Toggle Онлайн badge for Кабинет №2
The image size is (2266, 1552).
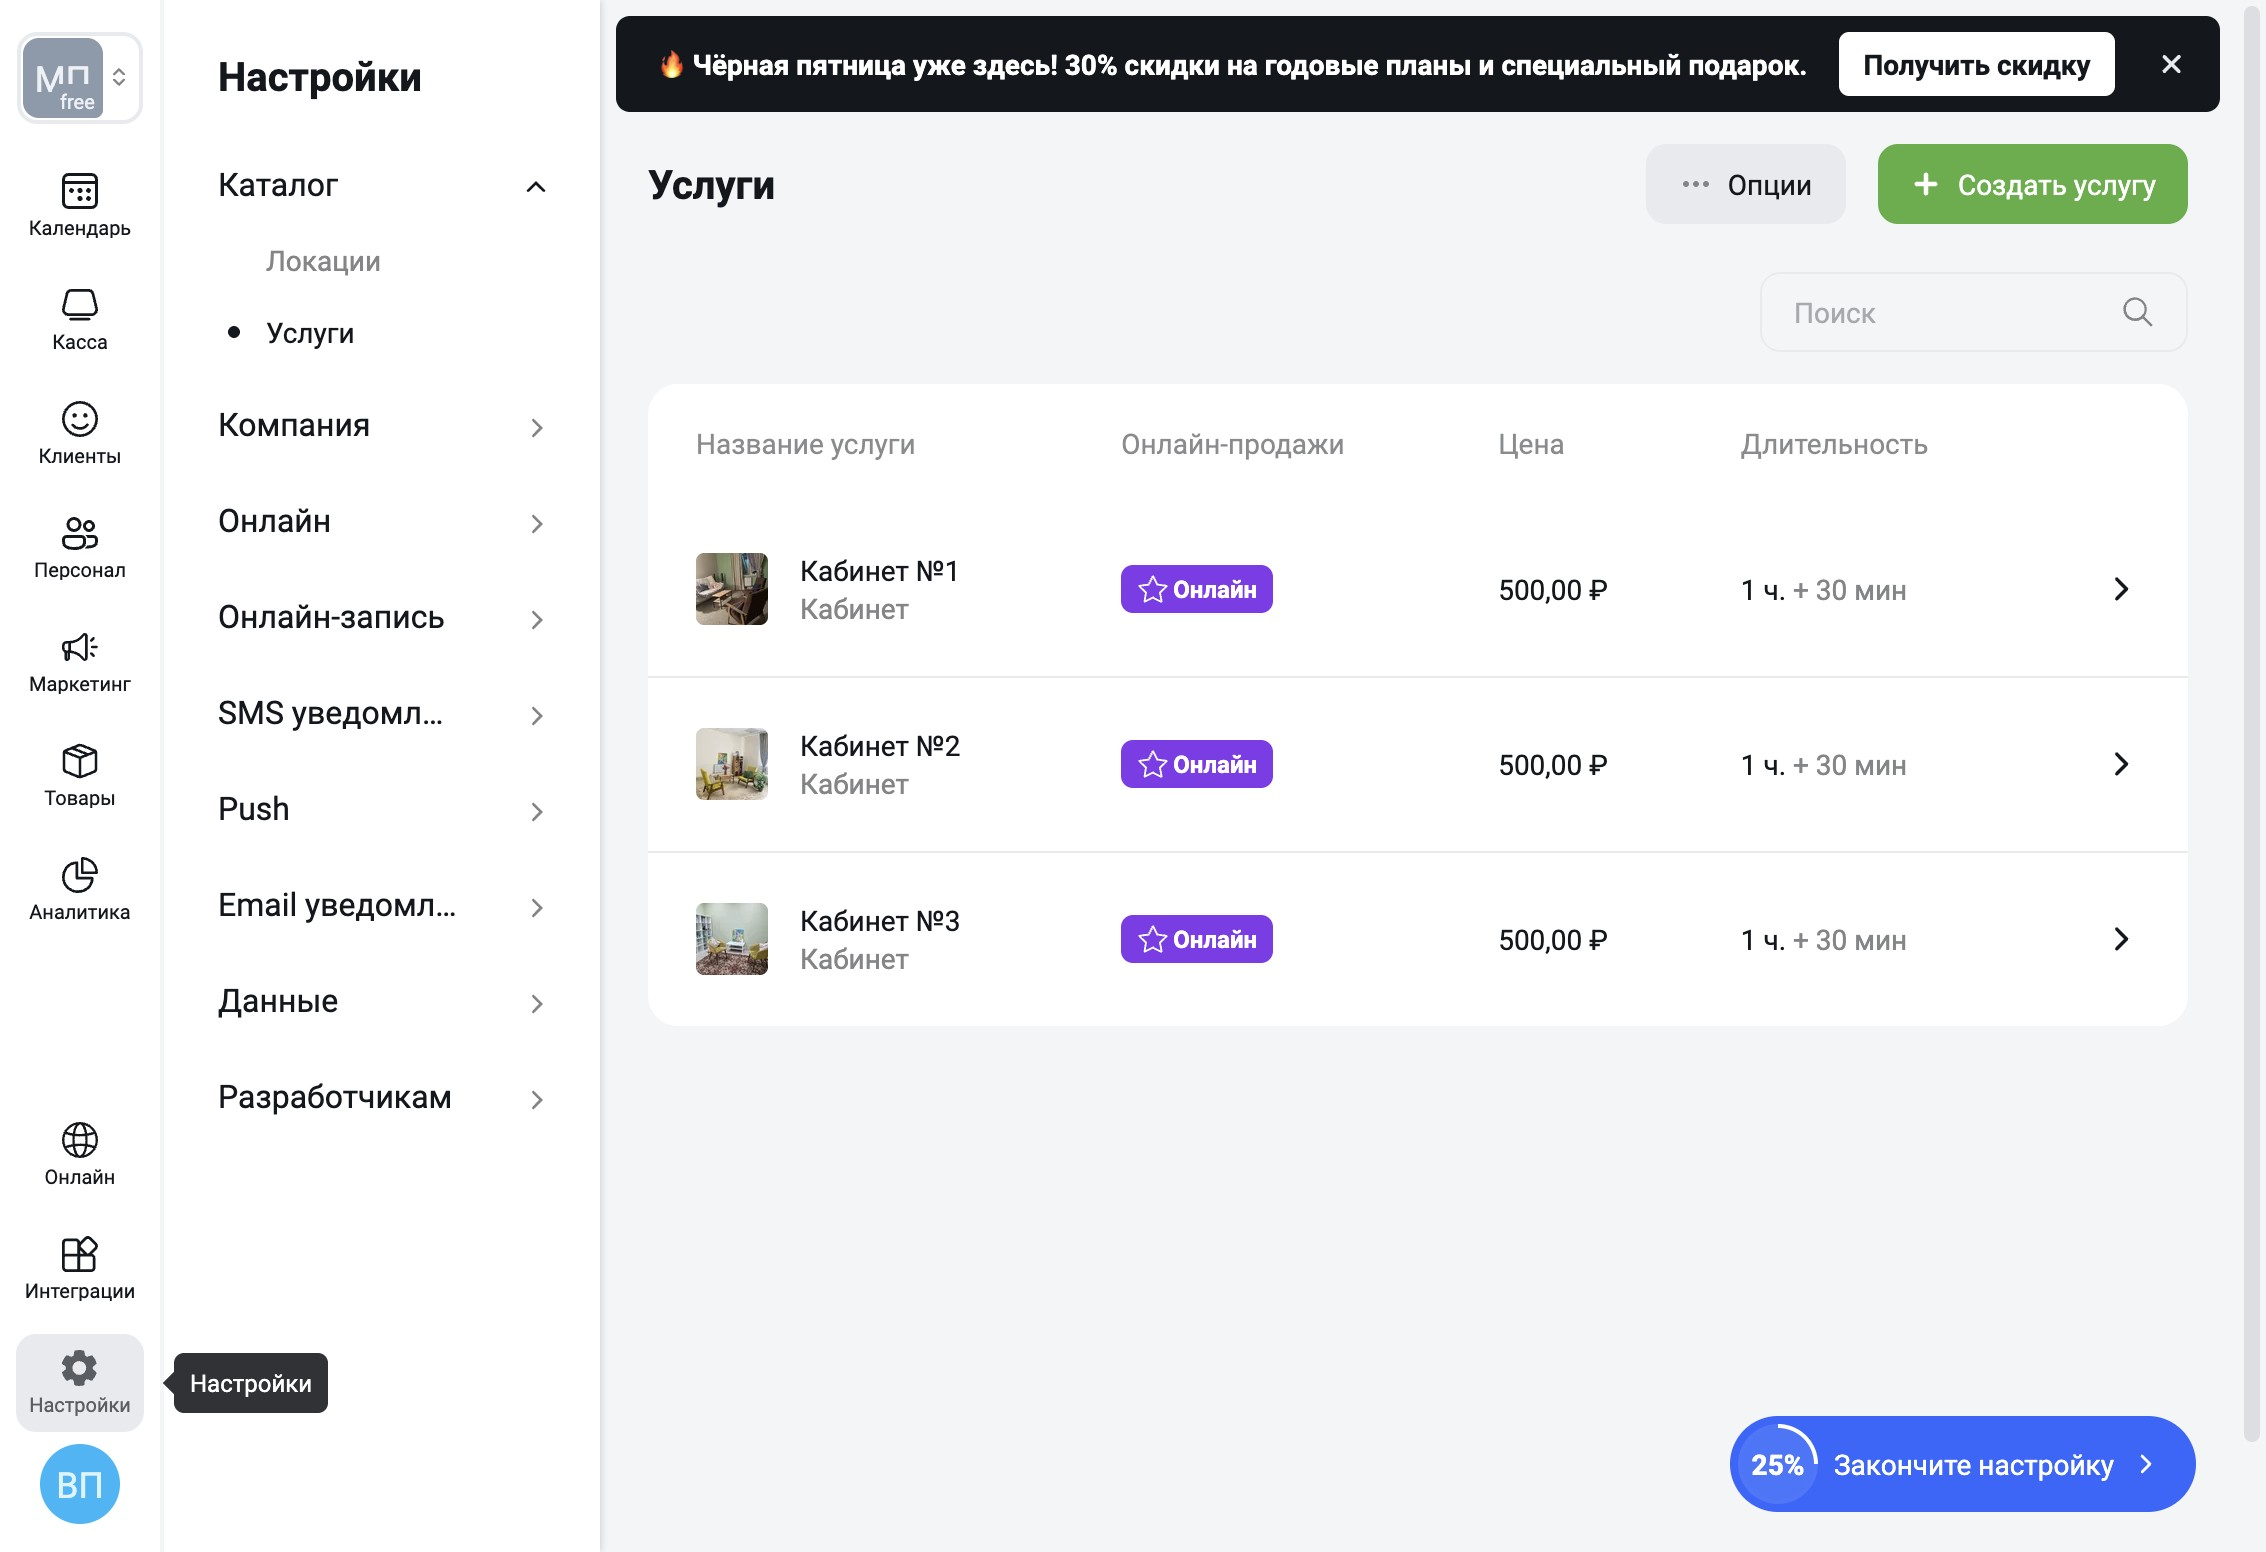[1196, 764]
